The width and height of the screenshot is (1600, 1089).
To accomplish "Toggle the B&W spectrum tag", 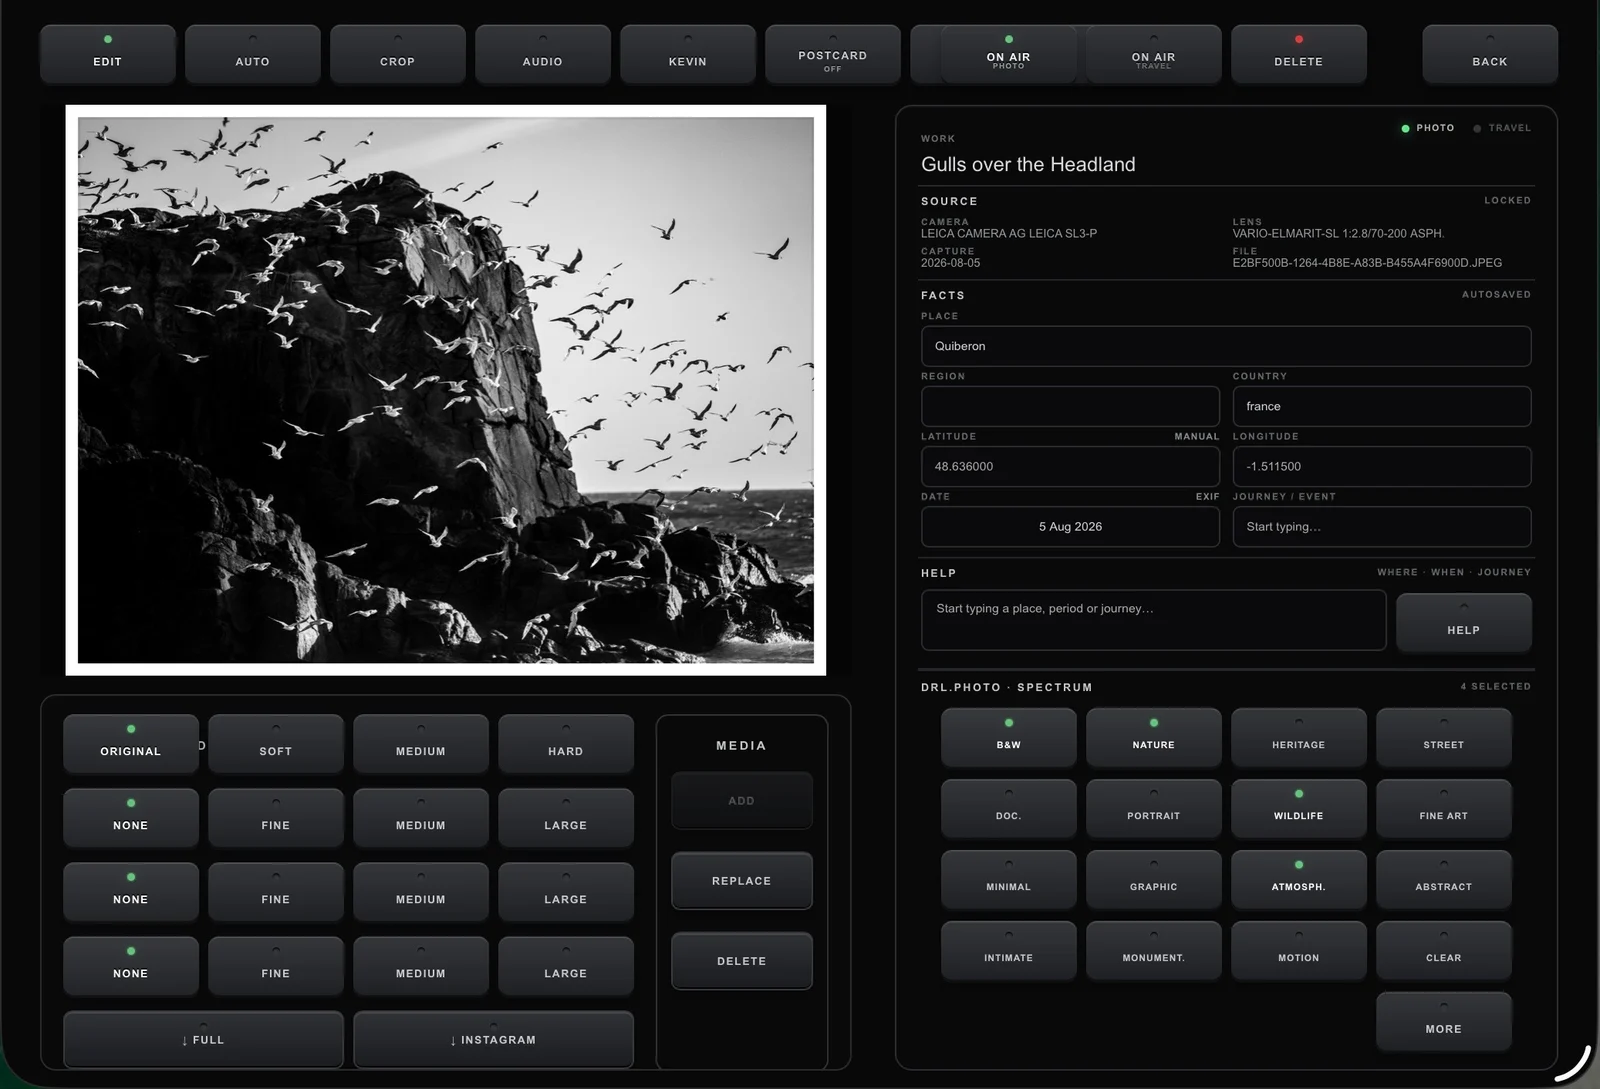I will 1008,737.
